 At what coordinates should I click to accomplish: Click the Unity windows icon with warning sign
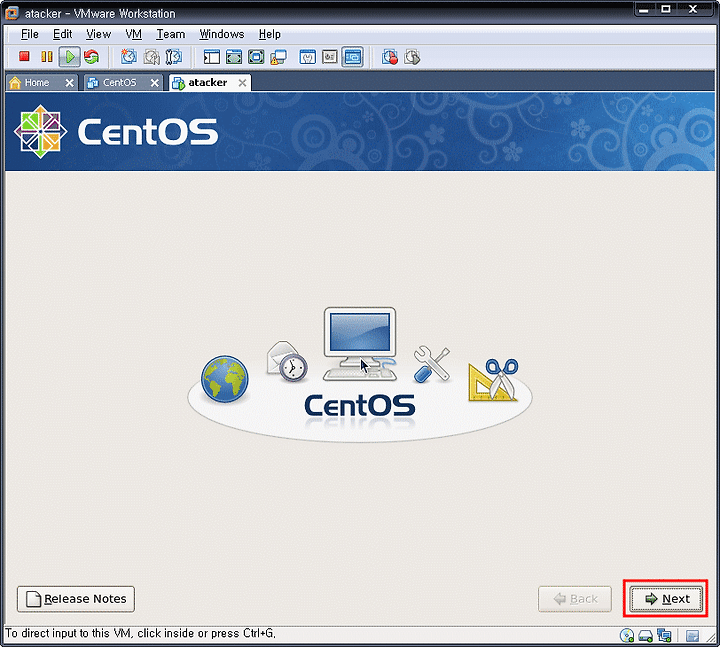click(x=279, y=57)
